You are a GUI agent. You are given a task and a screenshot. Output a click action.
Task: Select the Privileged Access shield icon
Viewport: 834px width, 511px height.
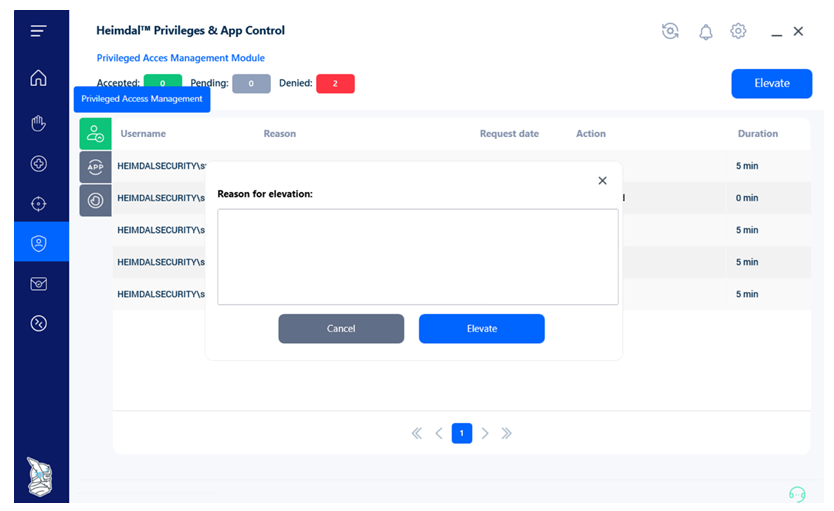pyautogui.click(x=38, y=244)
